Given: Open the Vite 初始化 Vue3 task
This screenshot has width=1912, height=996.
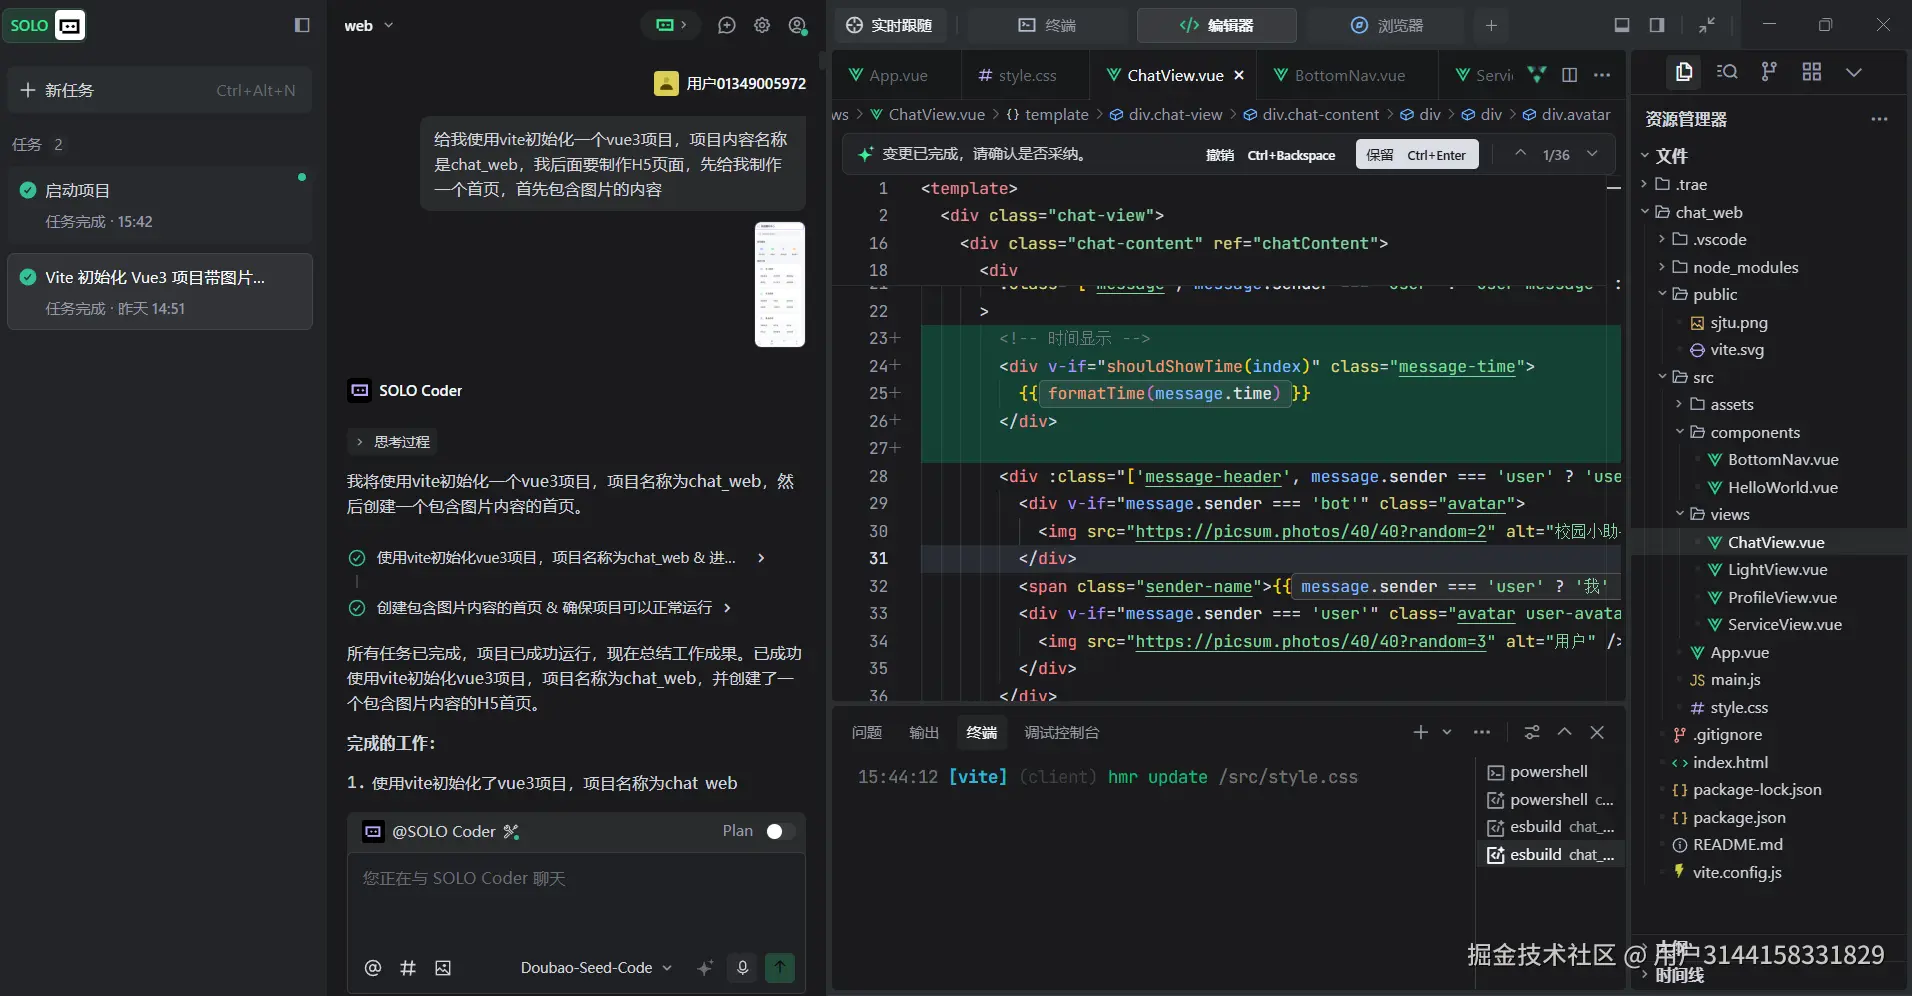Looking at the screenshot, I should click(160, 292).
